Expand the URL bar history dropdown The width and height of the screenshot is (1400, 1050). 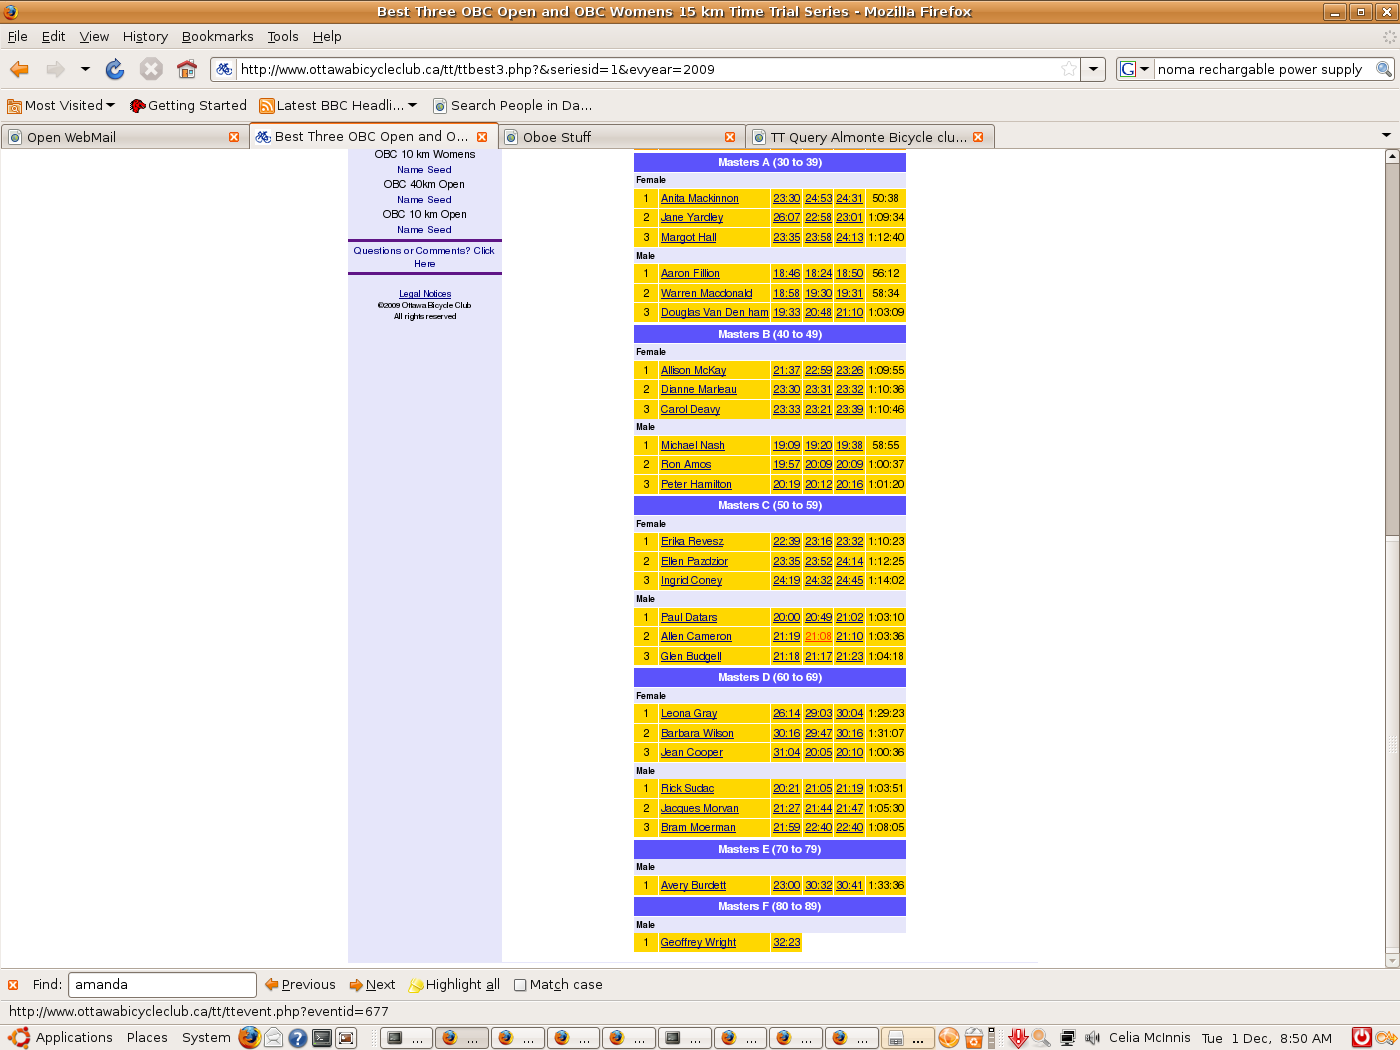click(1094, 69)
